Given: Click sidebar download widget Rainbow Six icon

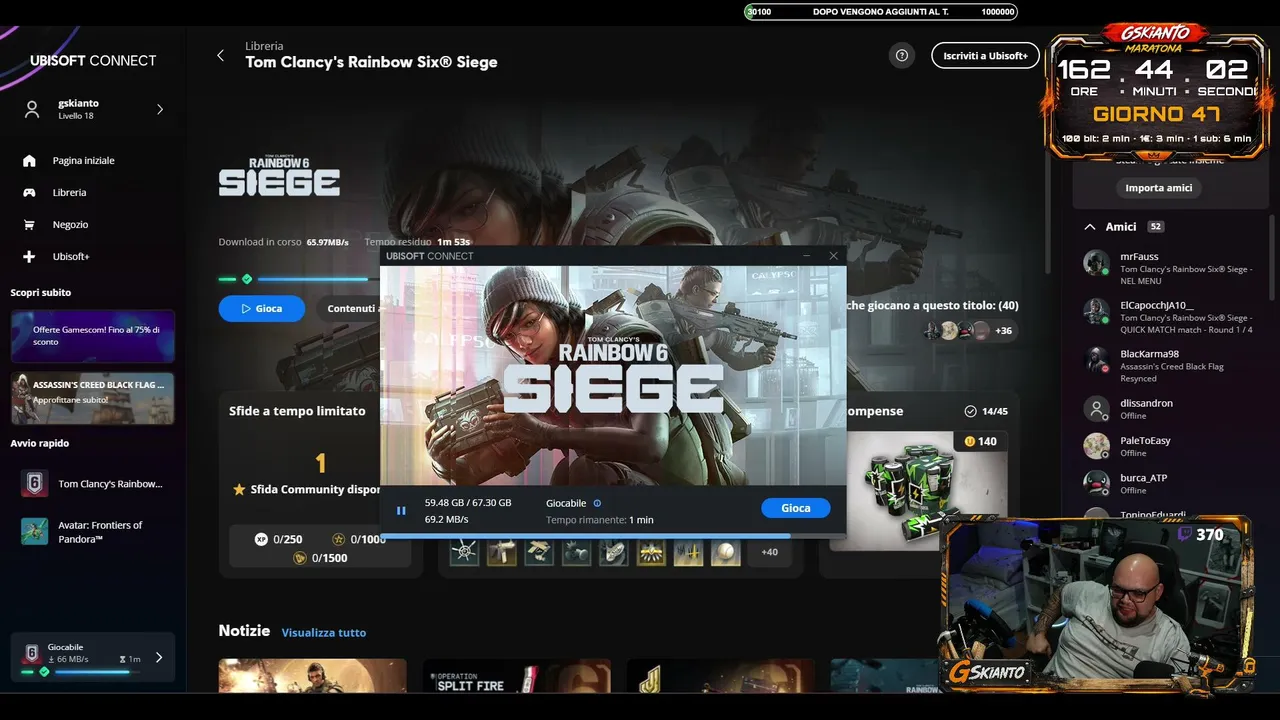Looking at the screenshot, I should coord(32,653).
